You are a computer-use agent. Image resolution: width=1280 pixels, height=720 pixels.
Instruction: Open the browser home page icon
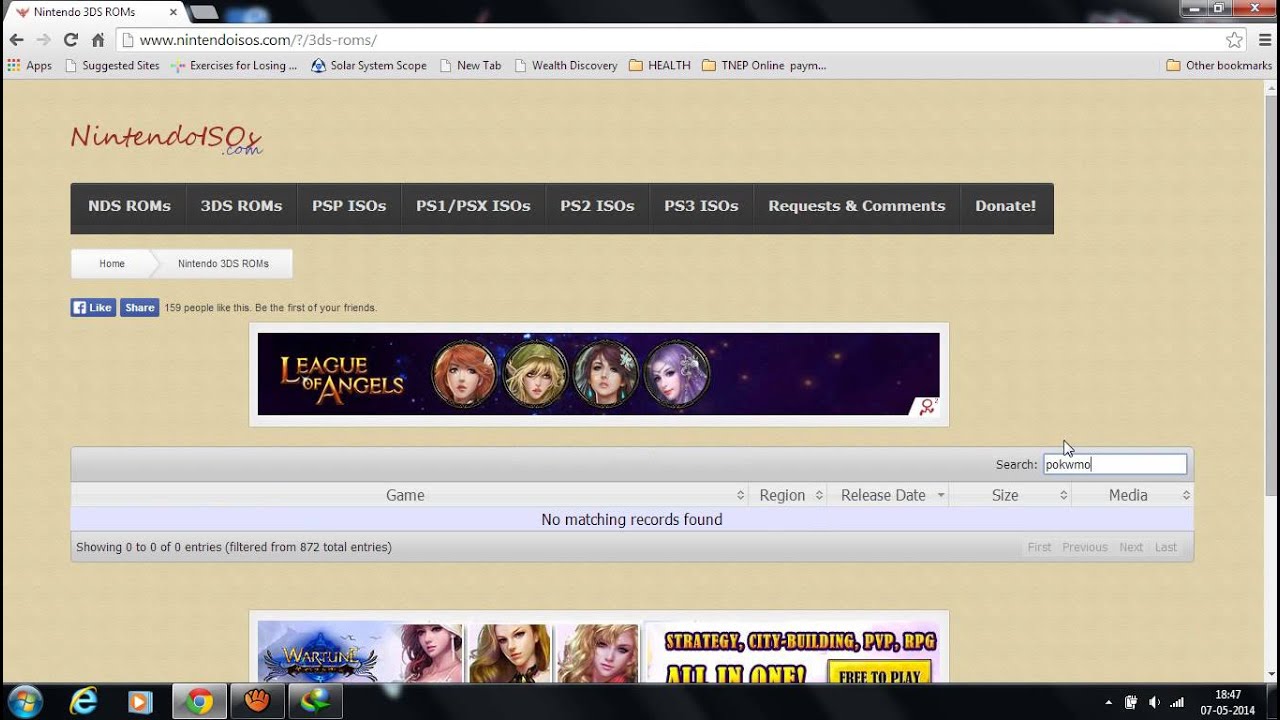point(98,40)
